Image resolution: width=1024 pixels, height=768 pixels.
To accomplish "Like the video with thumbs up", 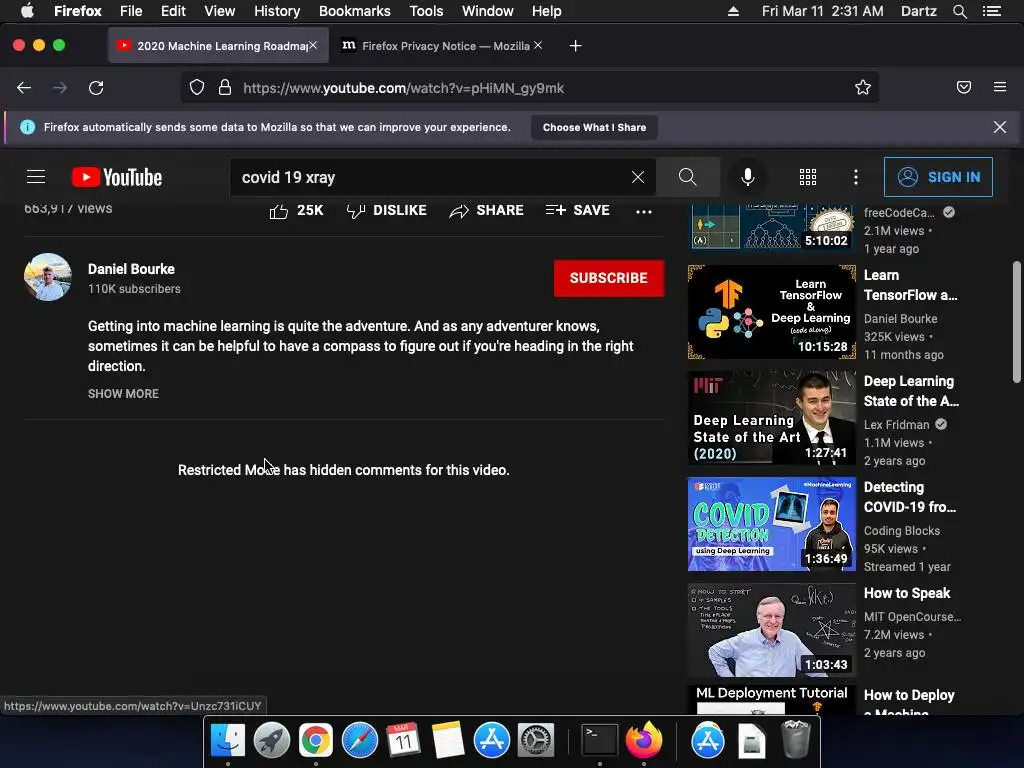I will point(296,210).
